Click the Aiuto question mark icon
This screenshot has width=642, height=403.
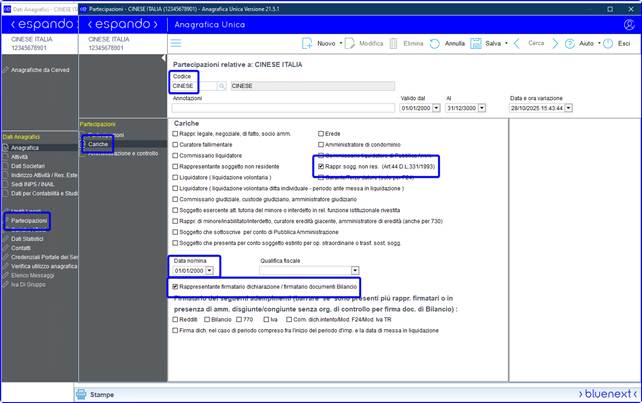point(570,43)
